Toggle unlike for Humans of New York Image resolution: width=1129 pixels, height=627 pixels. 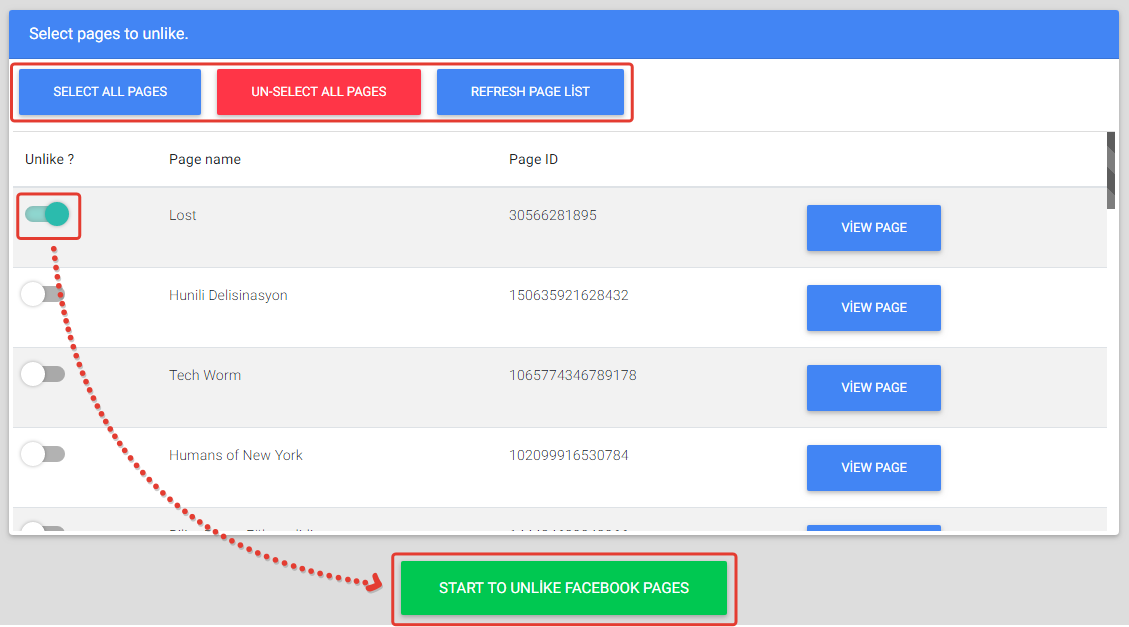pyautogui.click(x=43, y=454)
